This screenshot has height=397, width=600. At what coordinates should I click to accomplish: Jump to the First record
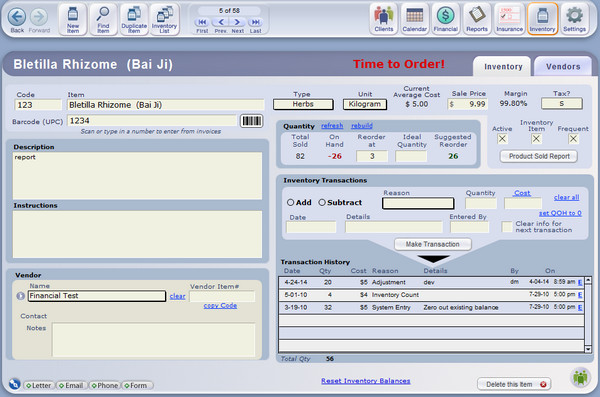[202, 22]
